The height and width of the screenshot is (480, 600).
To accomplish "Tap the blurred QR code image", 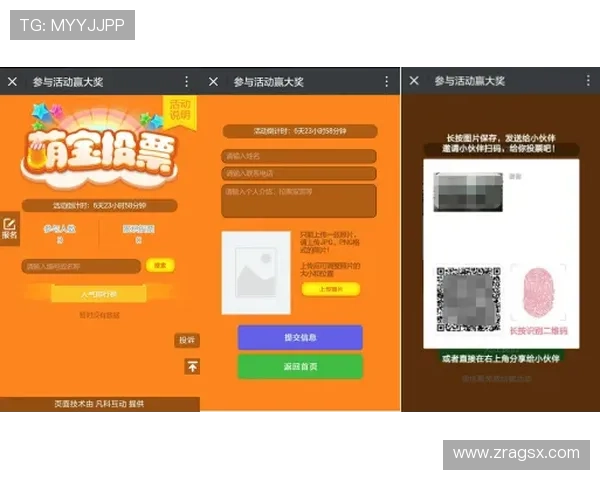I will pyautogui.click(x=468, y=299).
